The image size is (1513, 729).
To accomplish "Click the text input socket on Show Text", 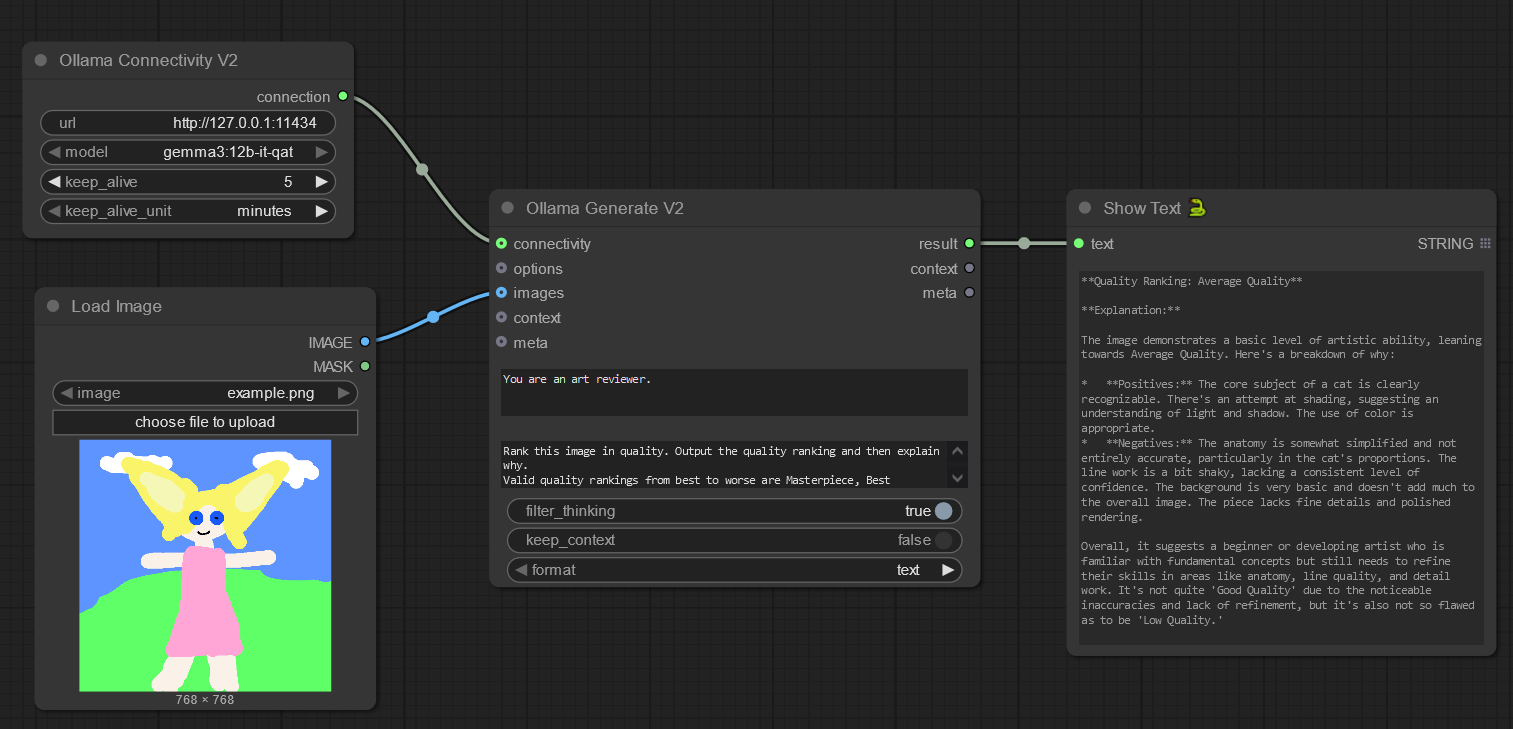I will (1079, 243).
